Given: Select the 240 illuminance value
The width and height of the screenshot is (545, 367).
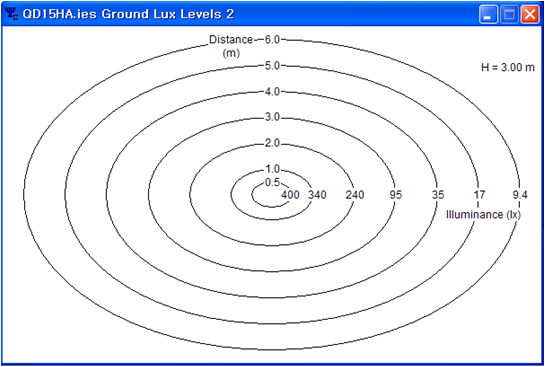Looking at the screenshot, I should 355,195.
